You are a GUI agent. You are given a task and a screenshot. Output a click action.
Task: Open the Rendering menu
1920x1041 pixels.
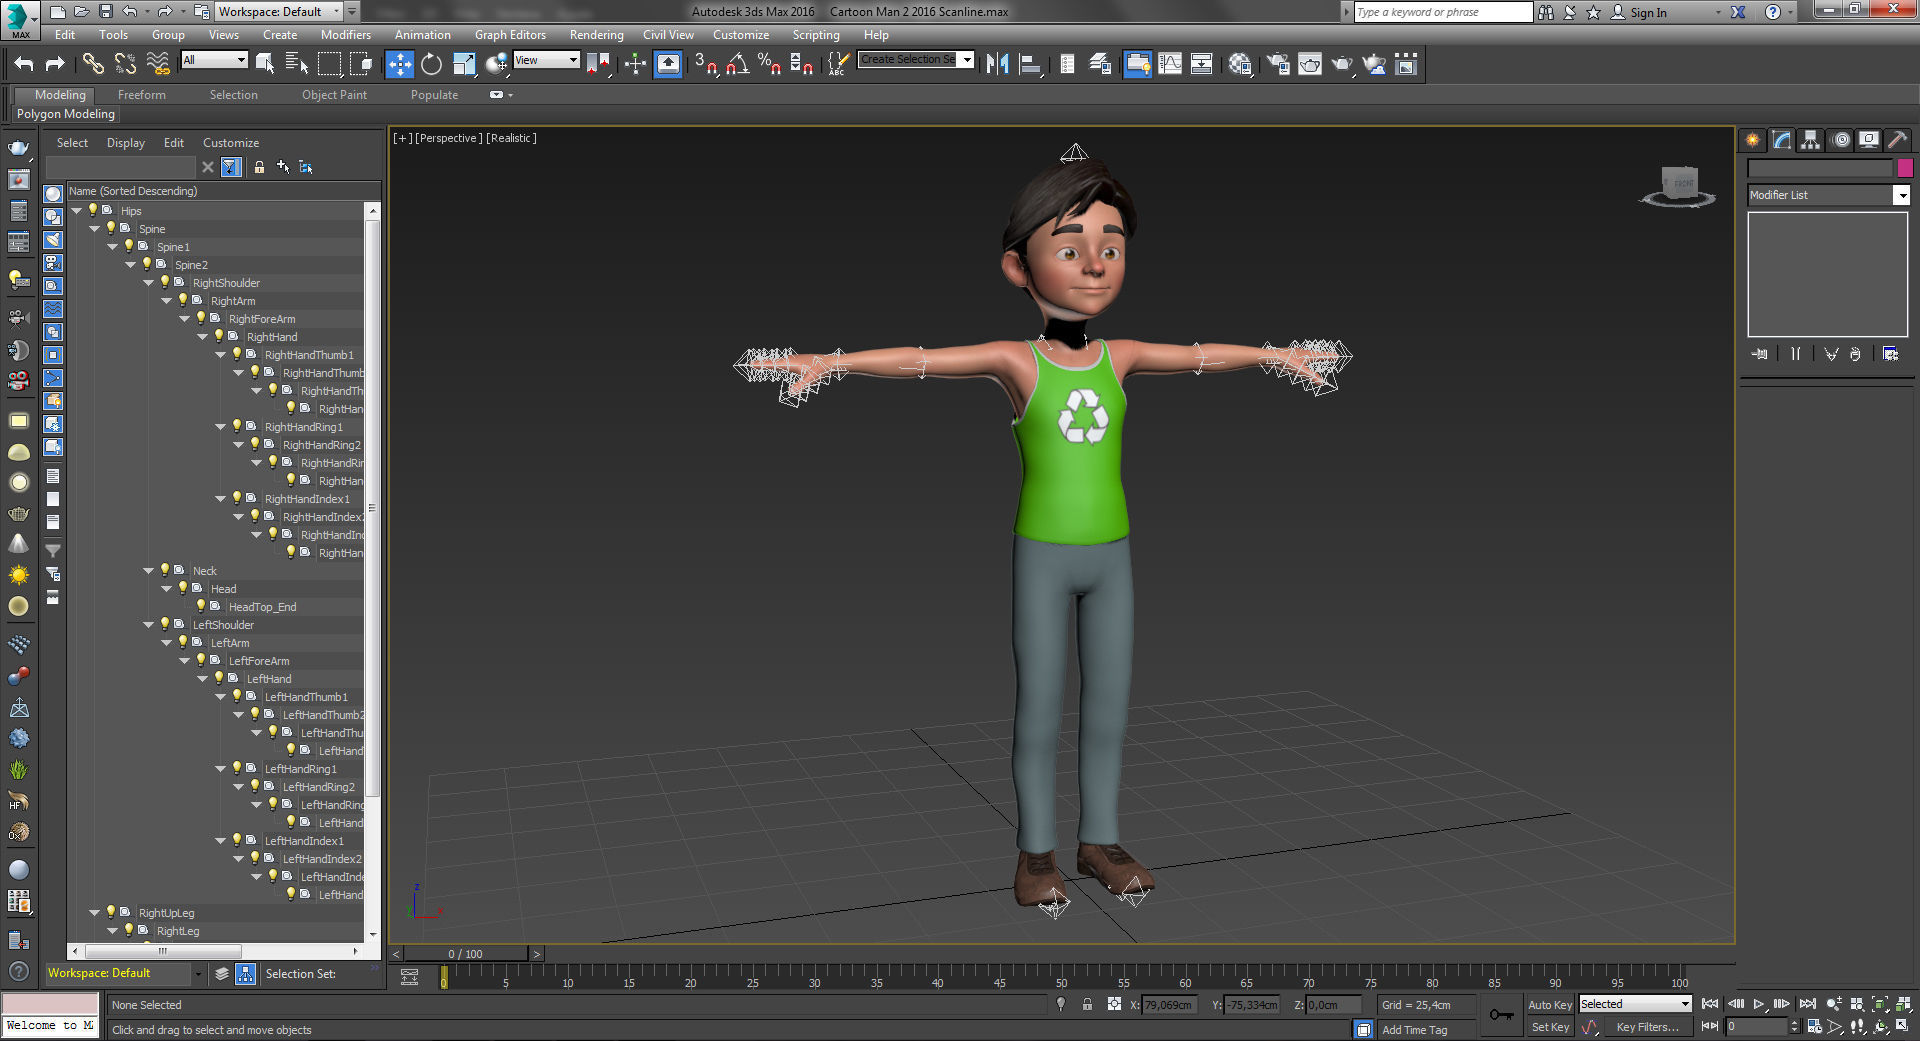tap(596, 35)
